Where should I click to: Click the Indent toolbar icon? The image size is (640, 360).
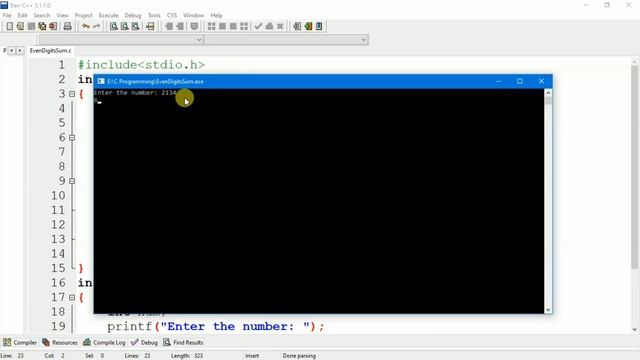[180, 26]
